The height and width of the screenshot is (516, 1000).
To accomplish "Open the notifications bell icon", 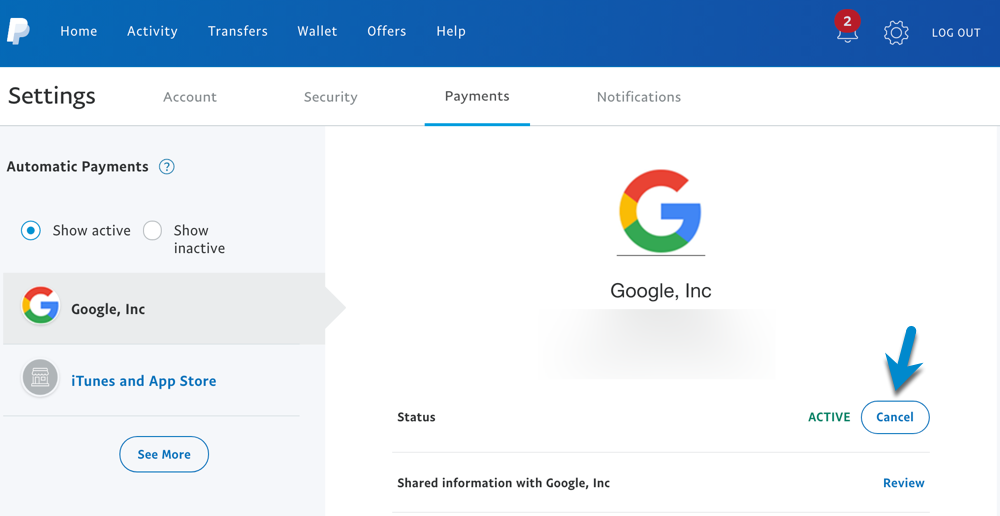I will pos(847,29).
